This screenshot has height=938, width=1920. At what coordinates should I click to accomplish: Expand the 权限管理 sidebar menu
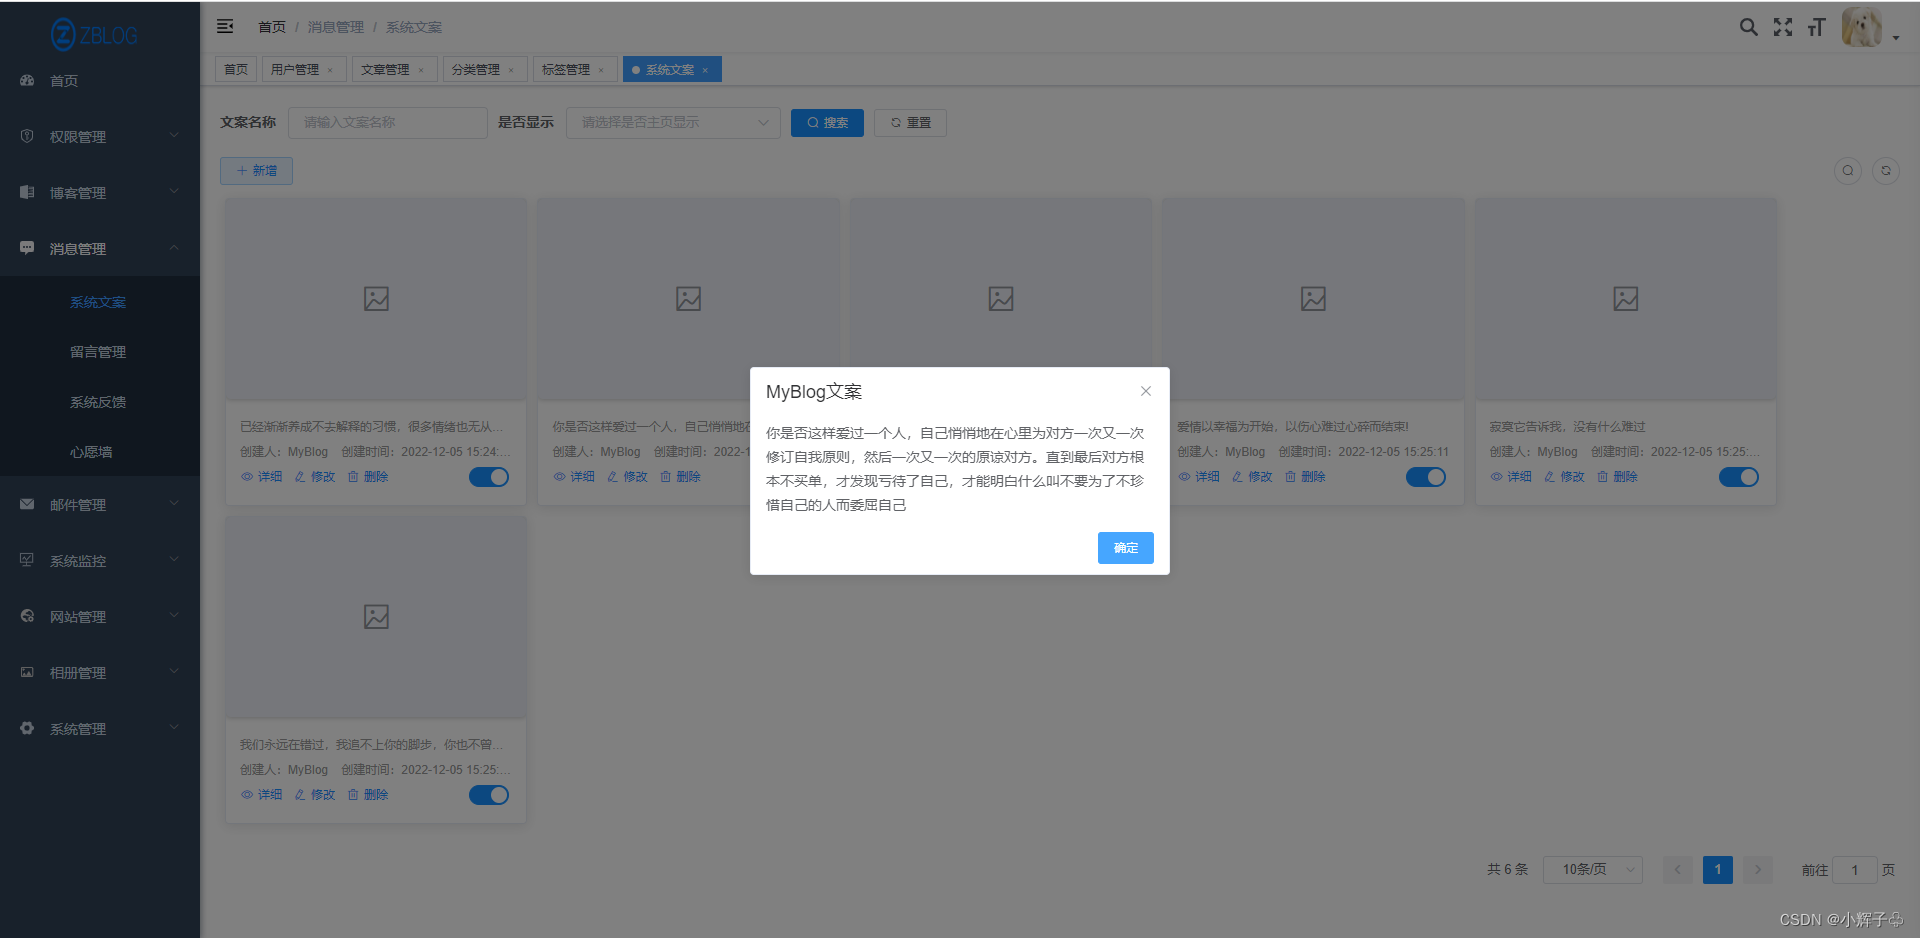[x=100, y=136]
